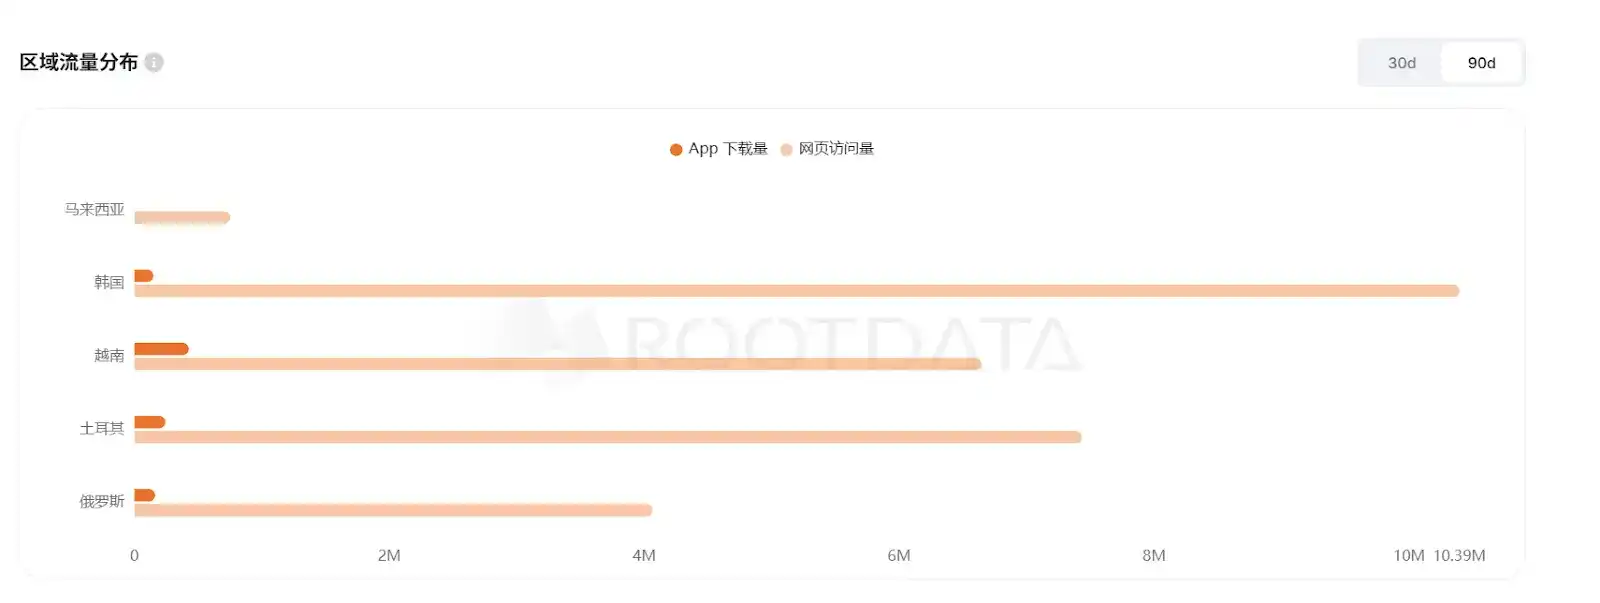The image size is (1600, 603).
Task: Toggle the App 下载量 legend series
Action: [x=727, y=149]
